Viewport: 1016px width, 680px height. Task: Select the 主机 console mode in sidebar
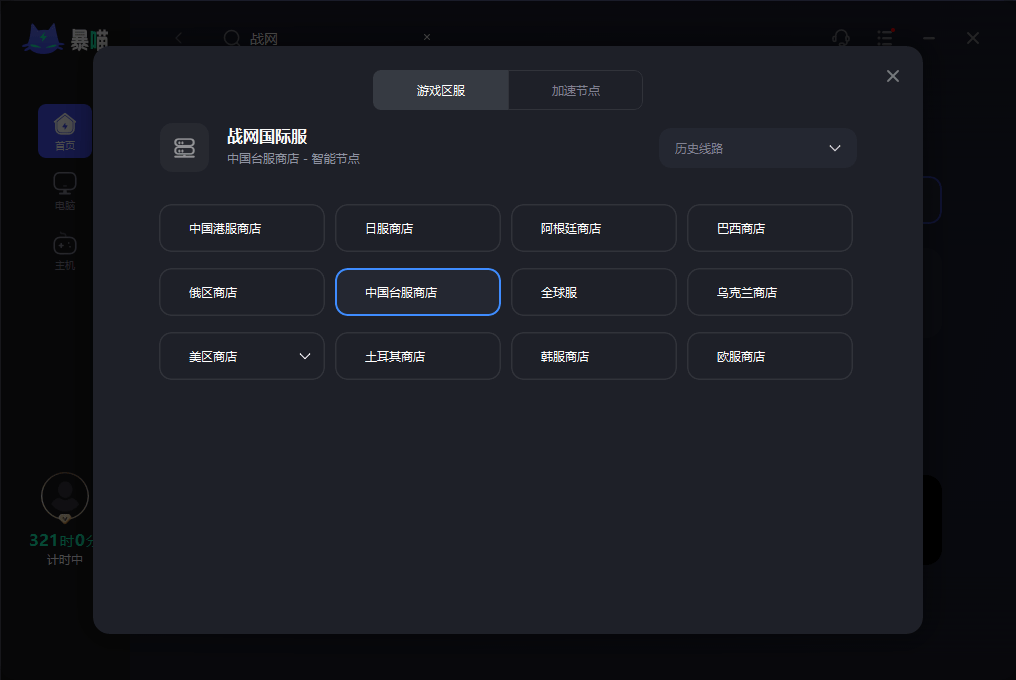[x=64, y=248]
